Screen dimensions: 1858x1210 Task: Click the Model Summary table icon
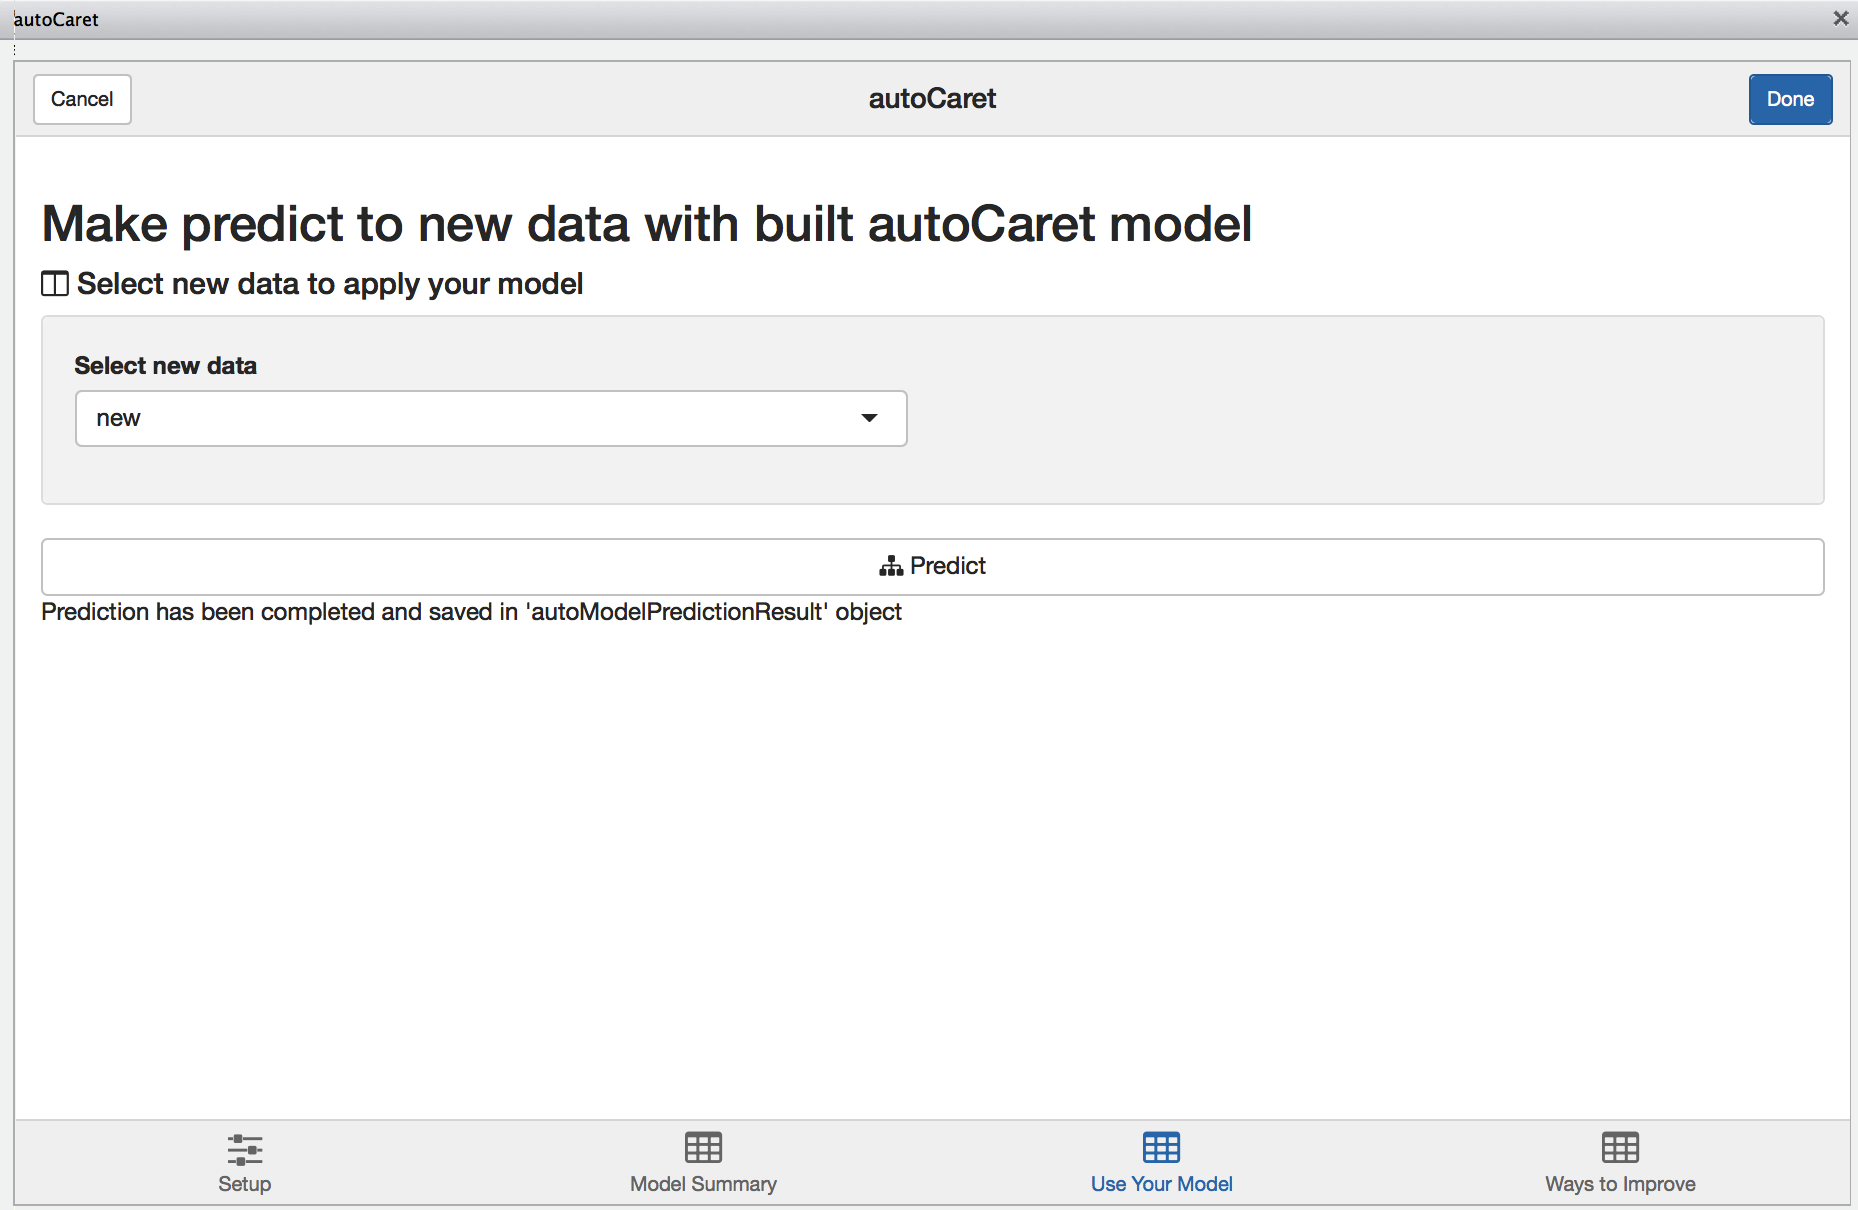coord(703,1148)
